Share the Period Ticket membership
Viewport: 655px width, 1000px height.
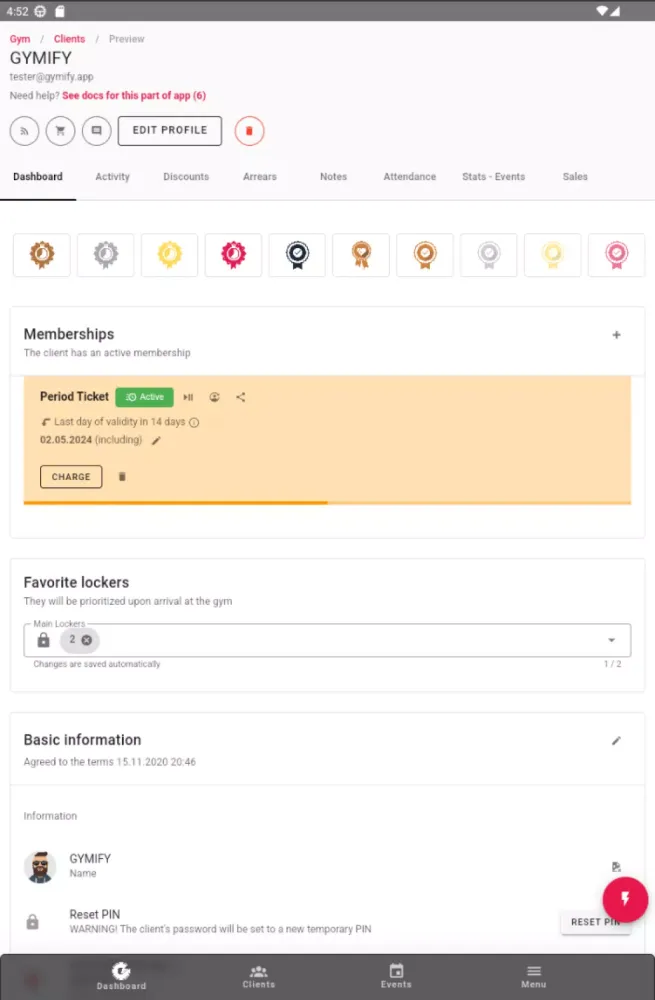tap(240, 397)
